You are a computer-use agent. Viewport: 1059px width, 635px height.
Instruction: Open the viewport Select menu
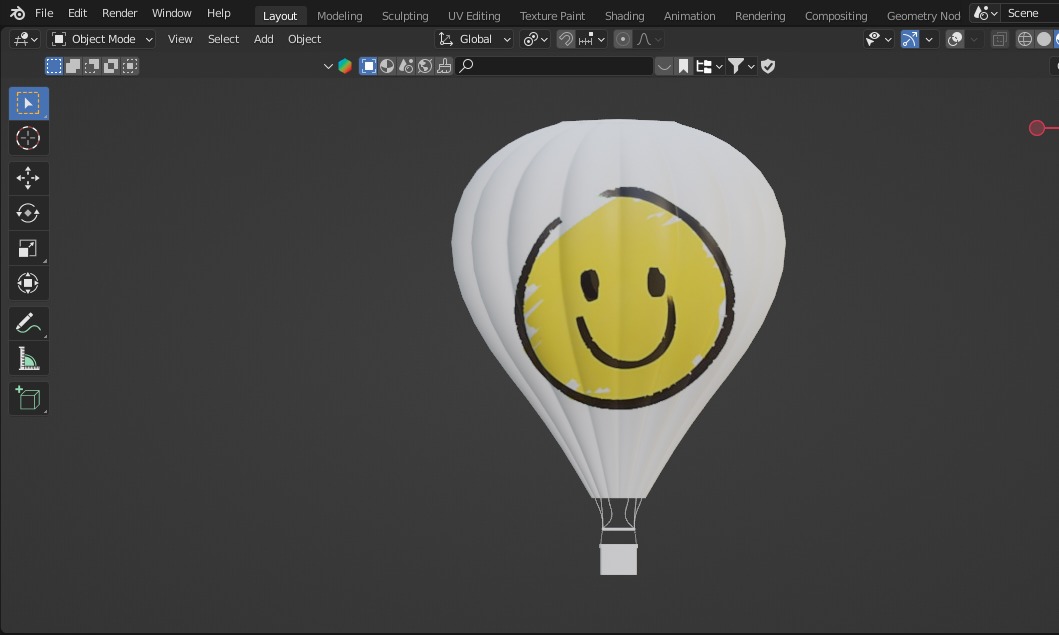(224, 39)
